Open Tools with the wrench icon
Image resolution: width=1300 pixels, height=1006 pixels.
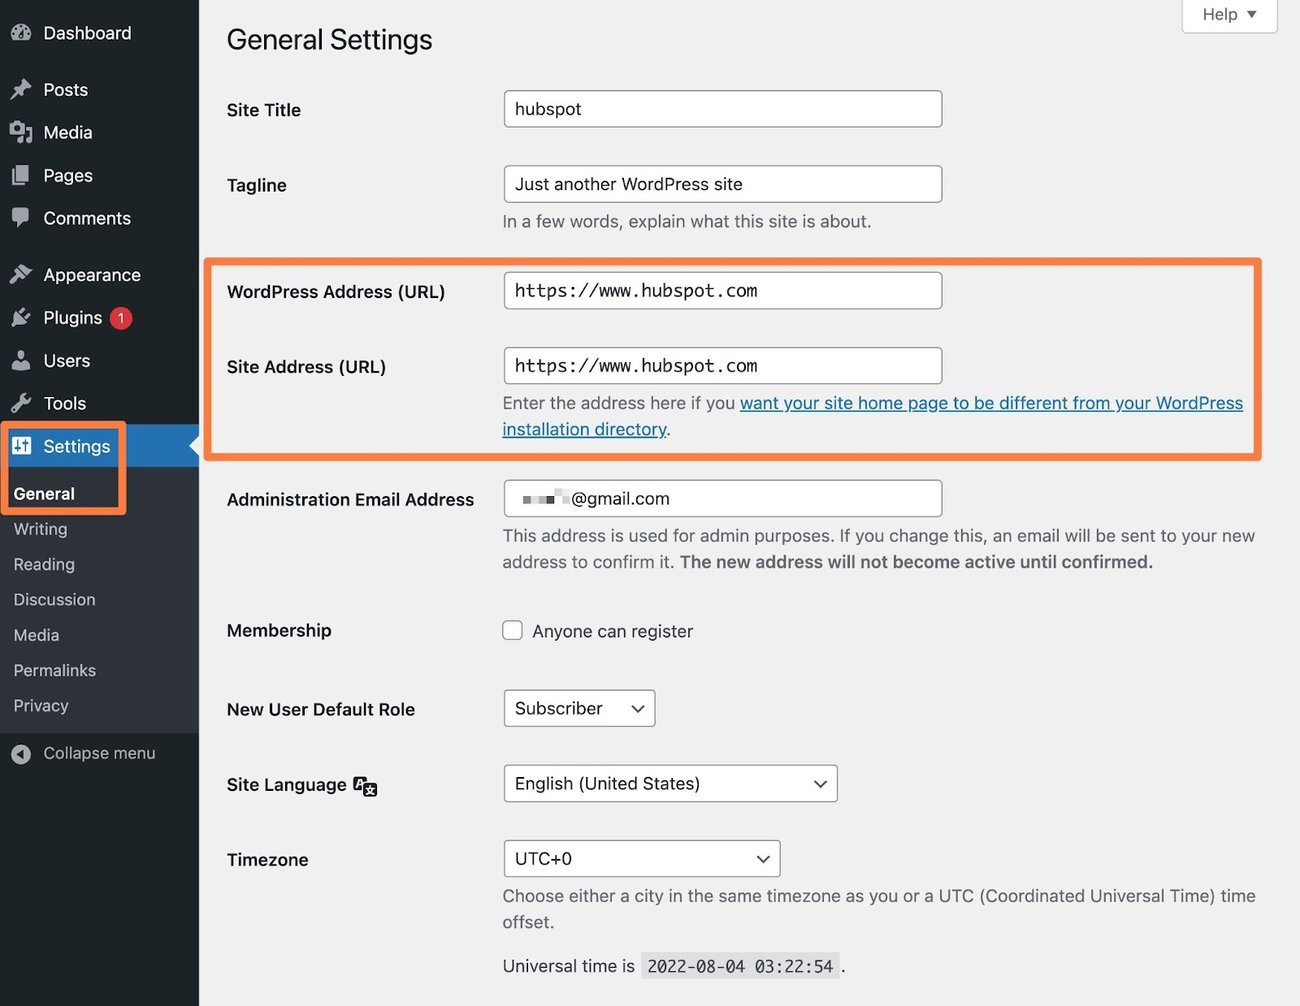click(21, 403)
